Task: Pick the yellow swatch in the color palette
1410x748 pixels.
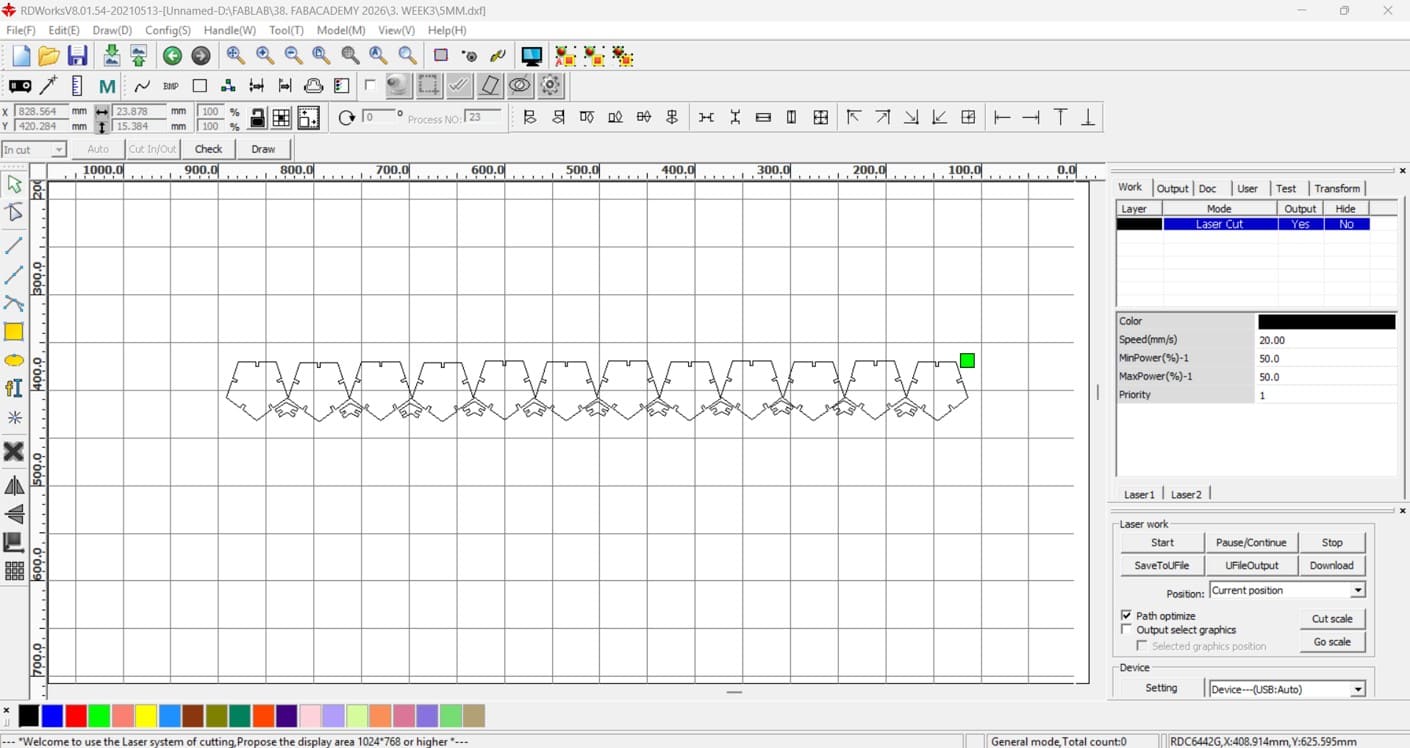Action: pyautogui.click(x=146, y=716)
